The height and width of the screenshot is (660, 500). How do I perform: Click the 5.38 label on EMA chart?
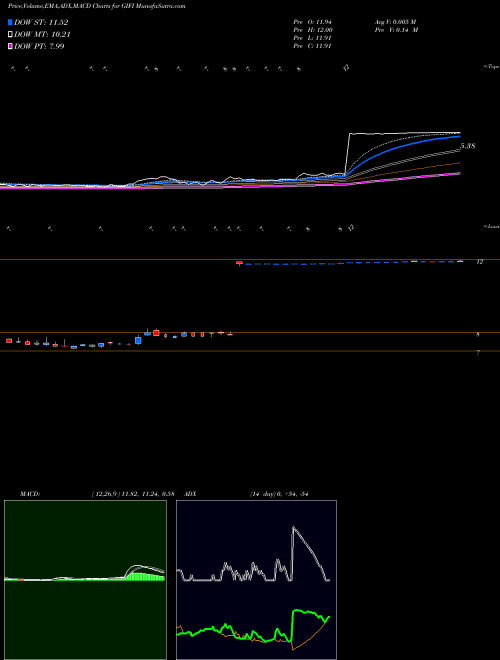468,146
